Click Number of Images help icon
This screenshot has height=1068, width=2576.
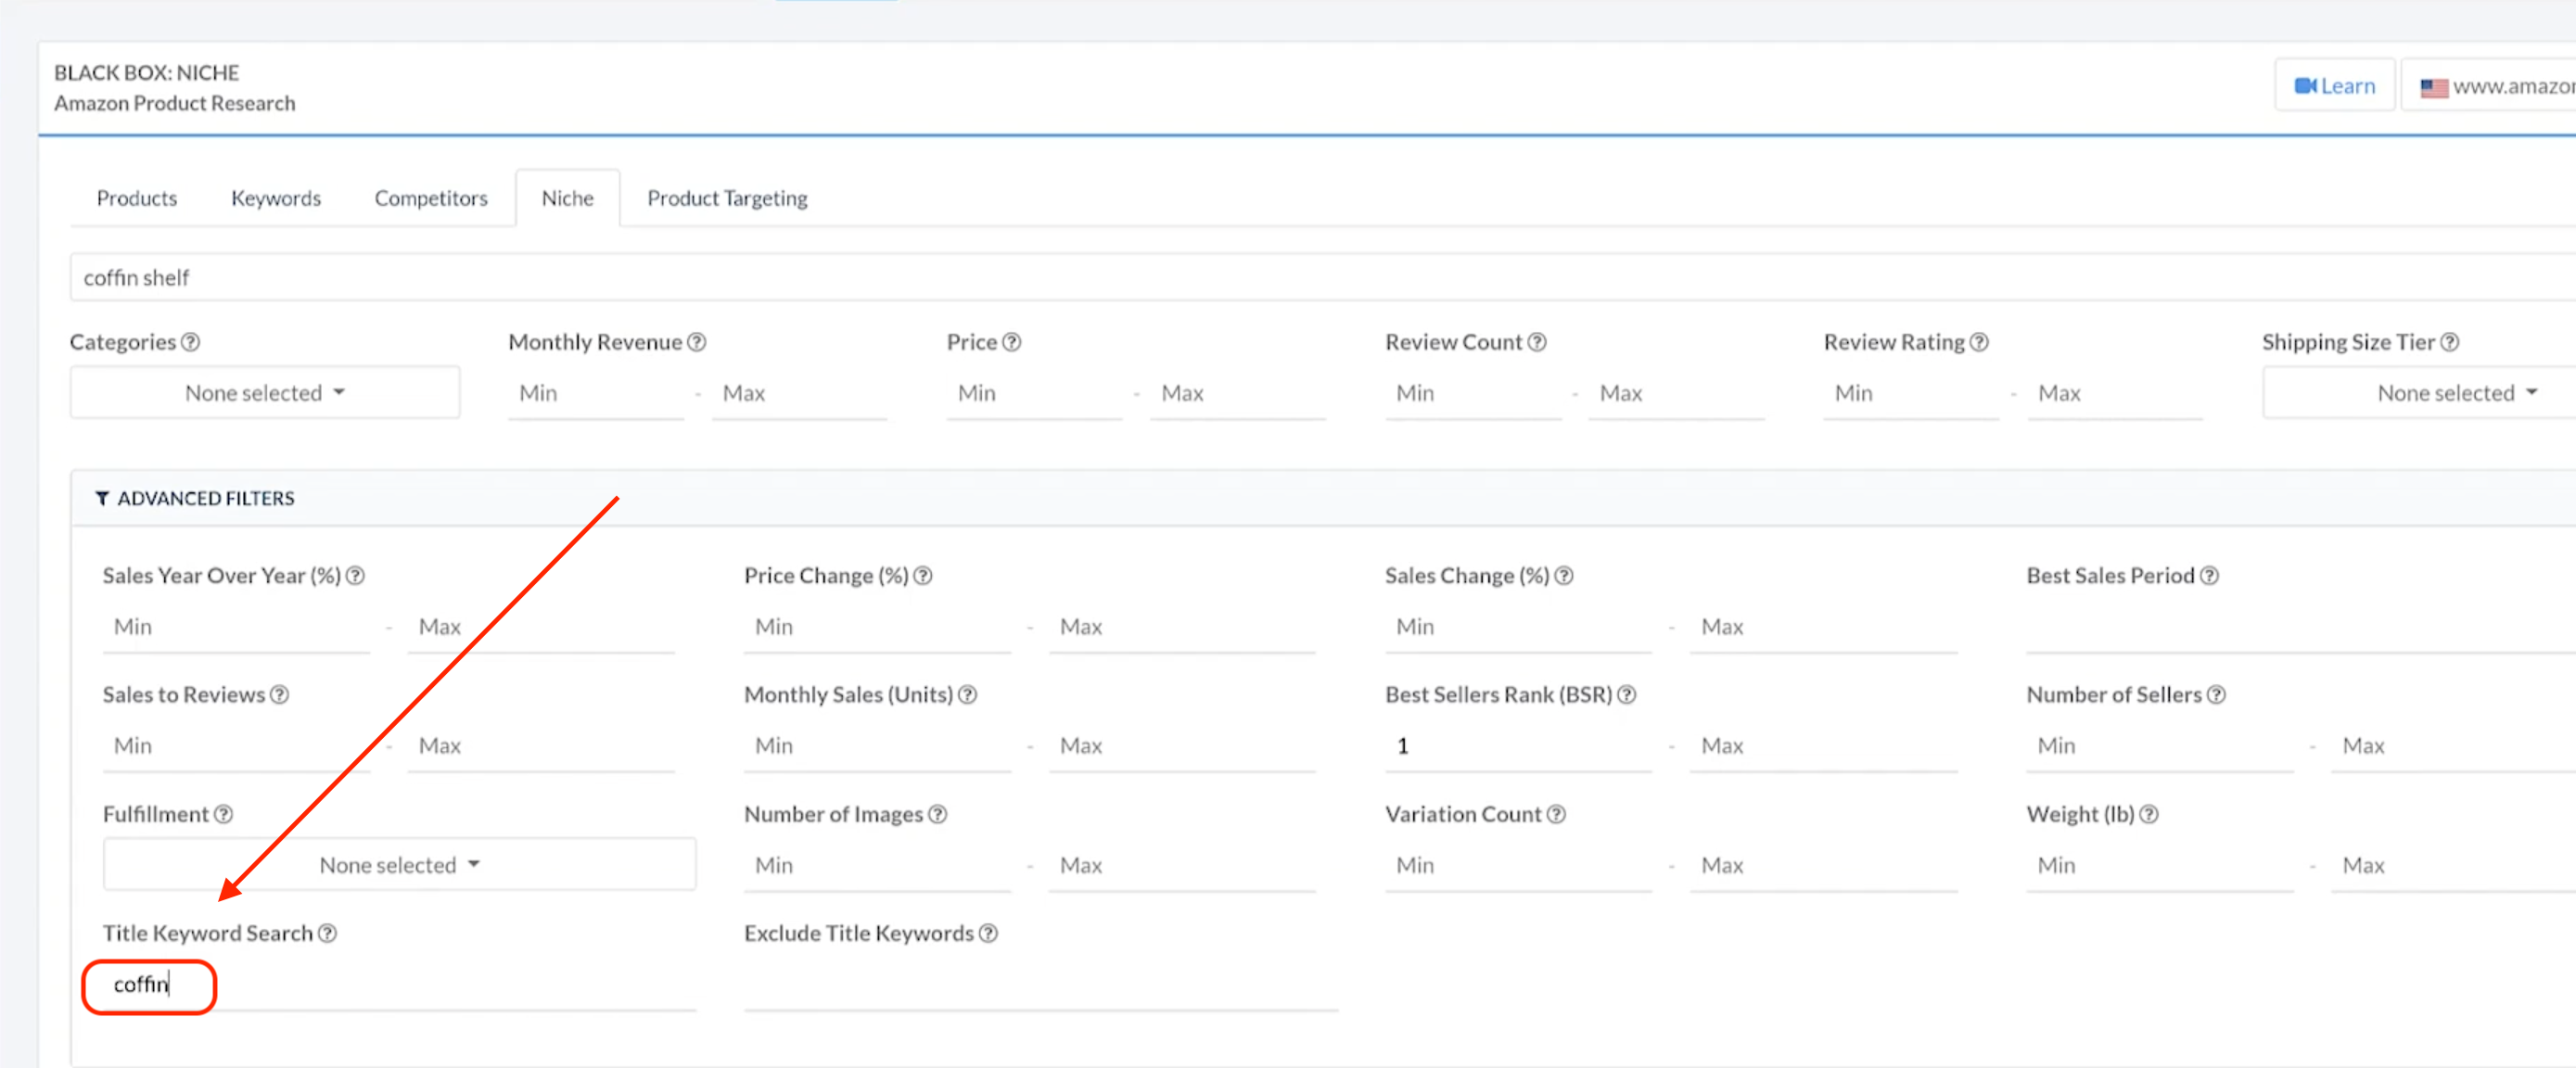coord(937,814)
